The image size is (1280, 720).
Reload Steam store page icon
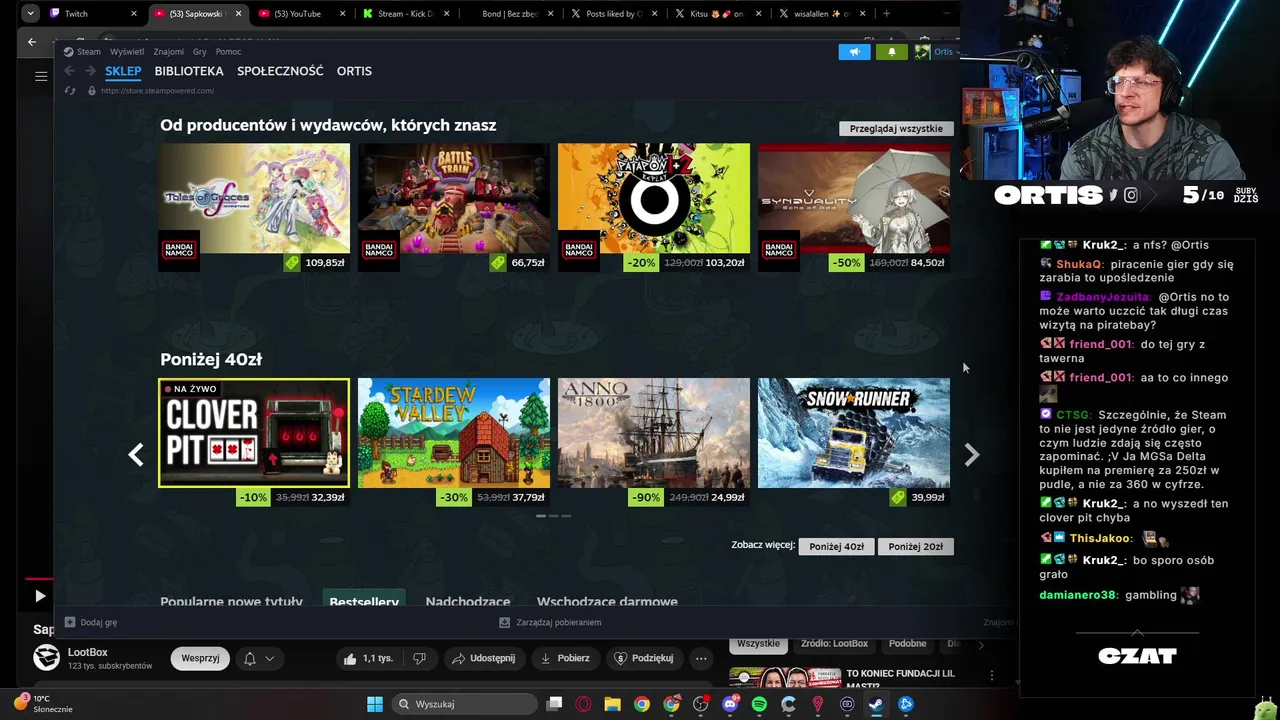coord(69,91)
